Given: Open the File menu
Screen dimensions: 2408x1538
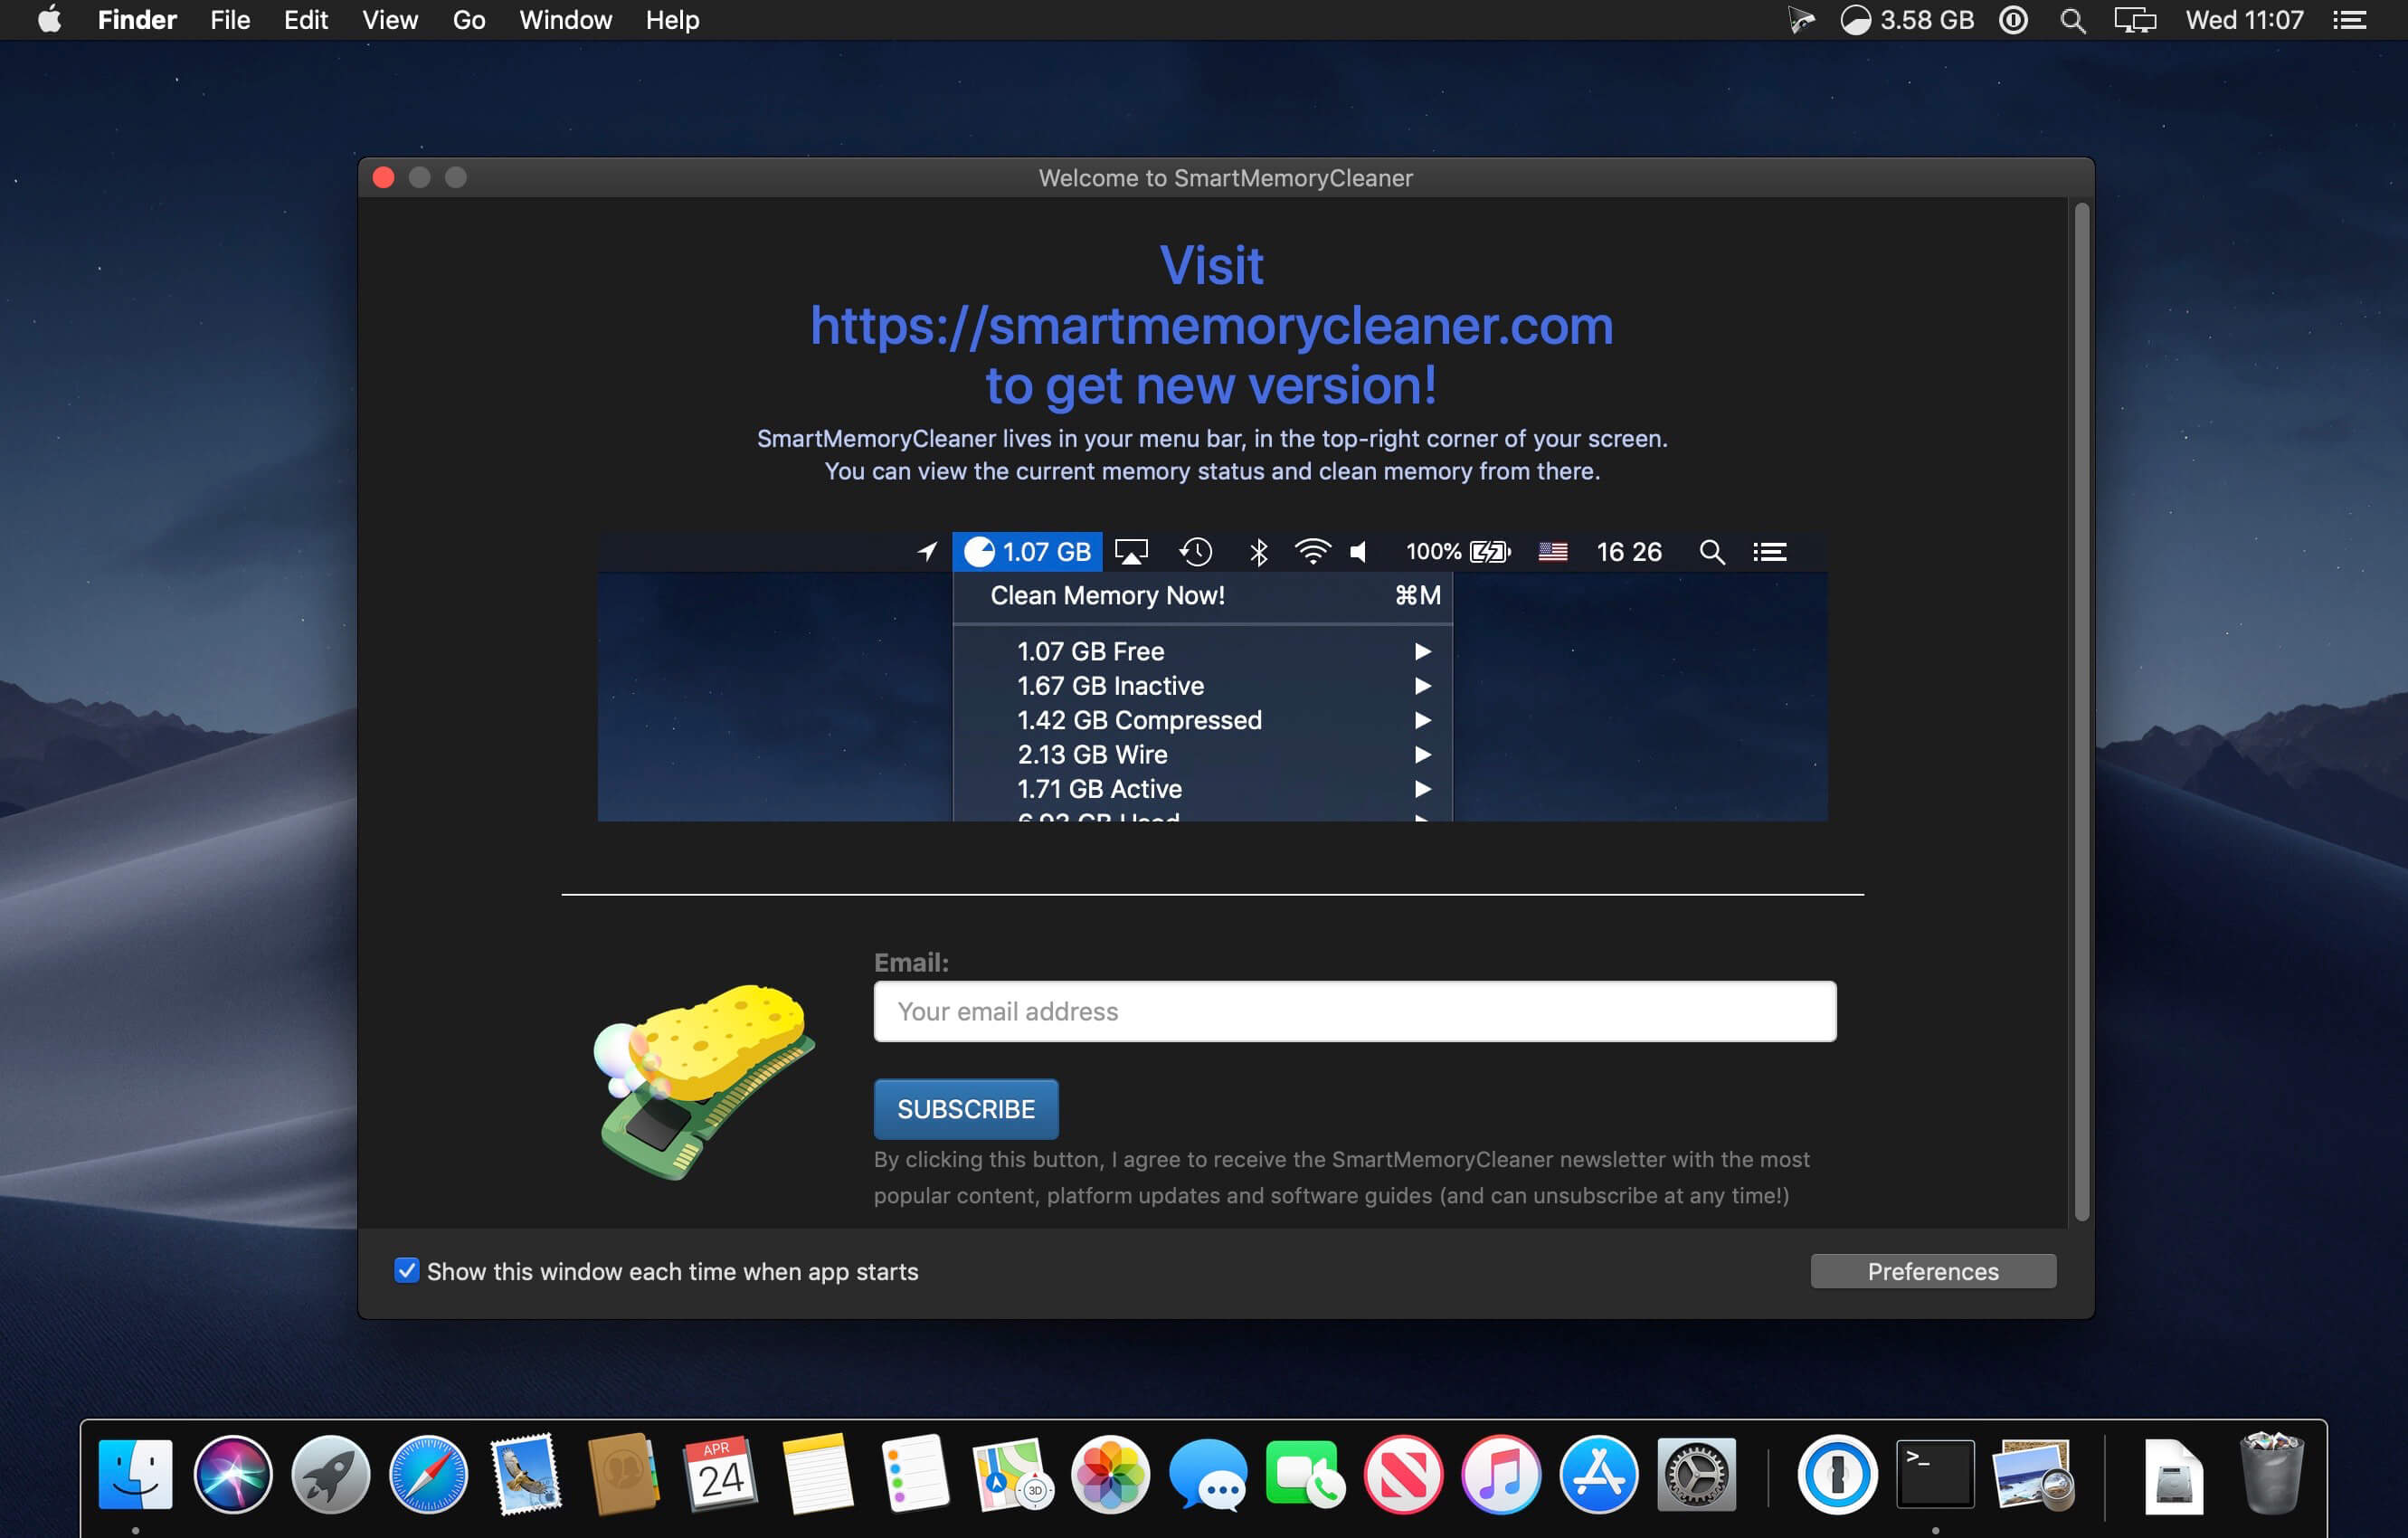Looking at the screenshot, I should tap(230, 20).
